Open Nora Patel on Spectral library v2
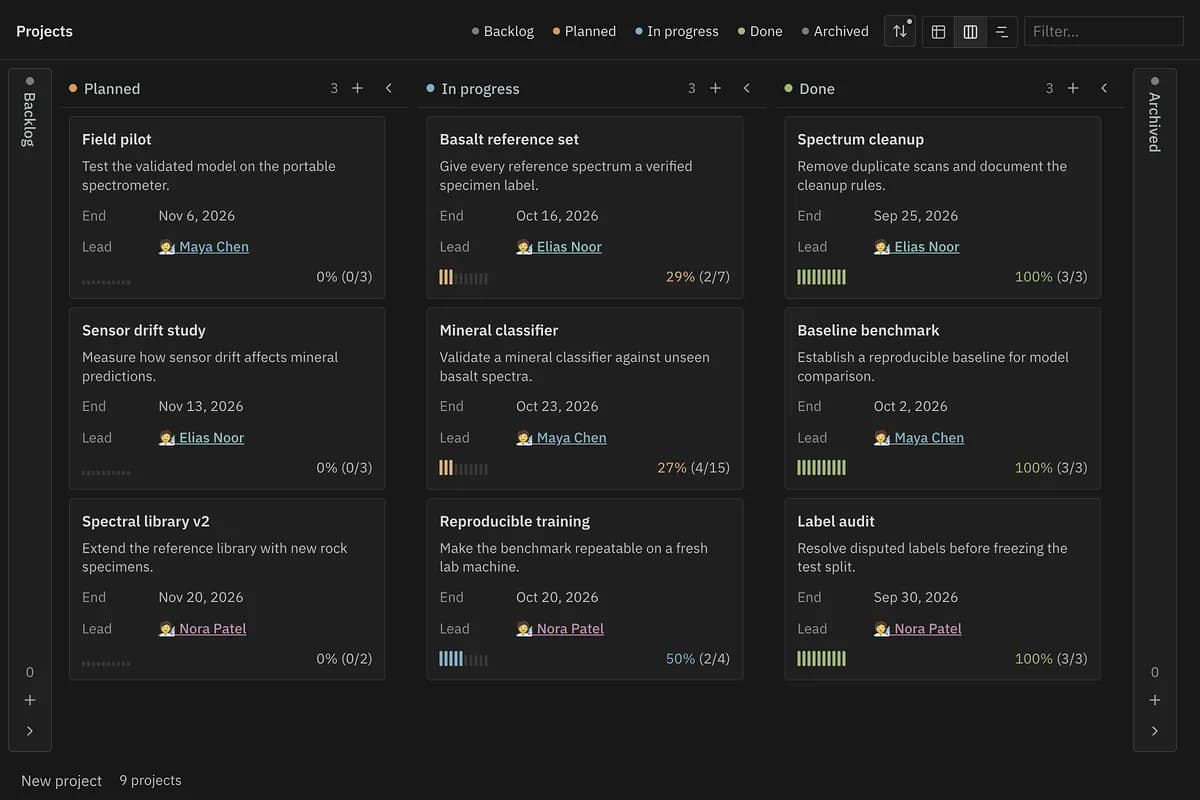The image size is (1200, 800). [202, 628]
